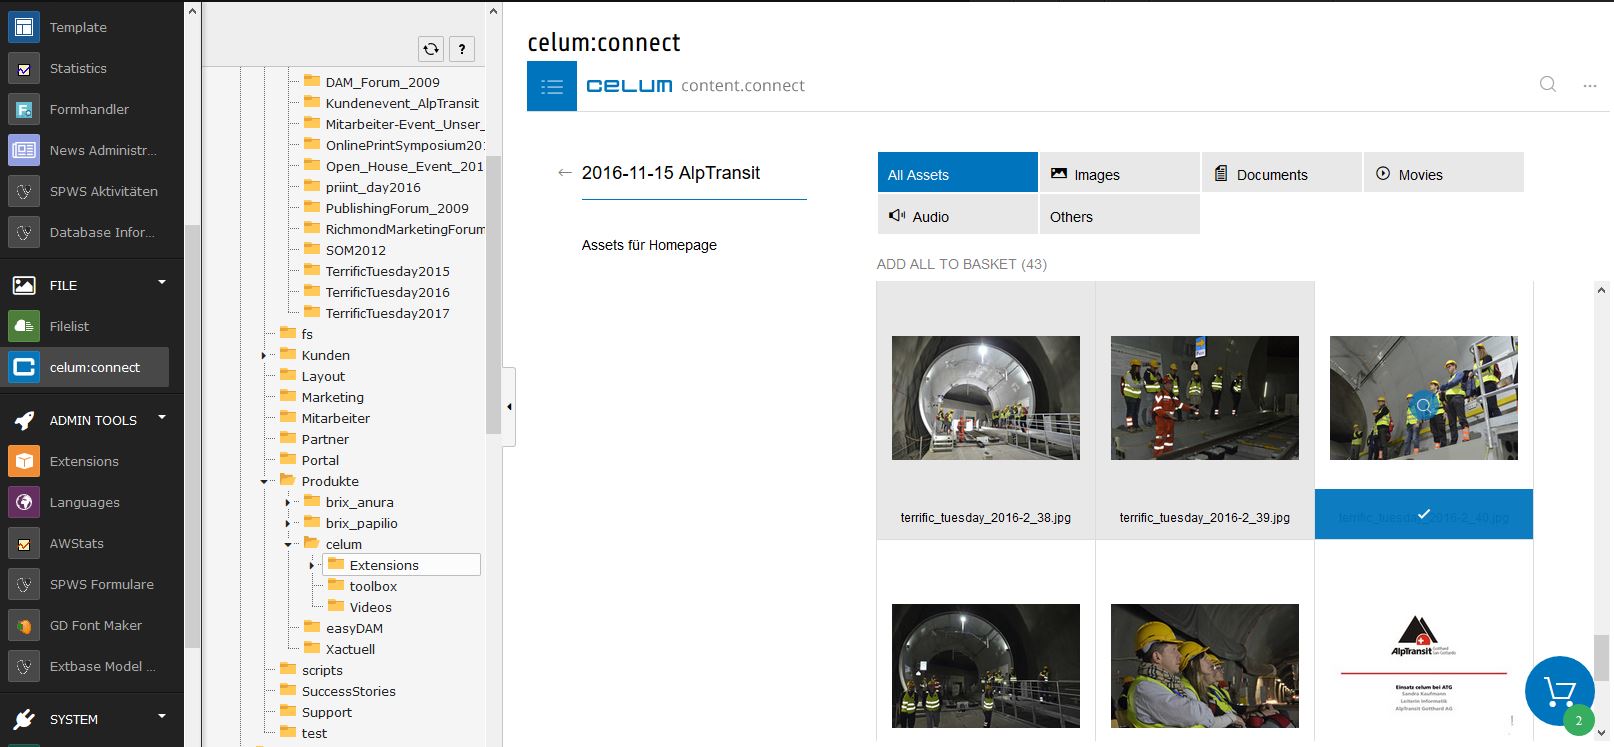Open the SOM2012 folder
1614x747 pixels.
(355, 250)
